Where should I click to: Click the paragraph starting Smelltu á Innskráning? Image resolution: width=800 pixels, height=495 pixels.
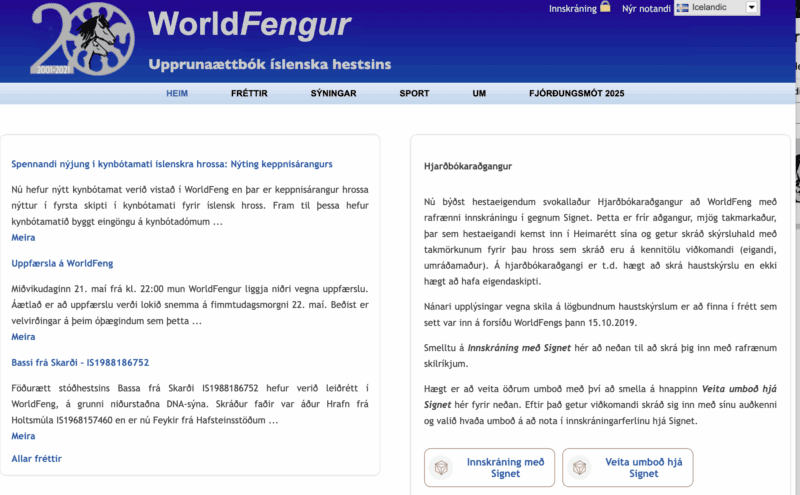[x=600, y=356]
